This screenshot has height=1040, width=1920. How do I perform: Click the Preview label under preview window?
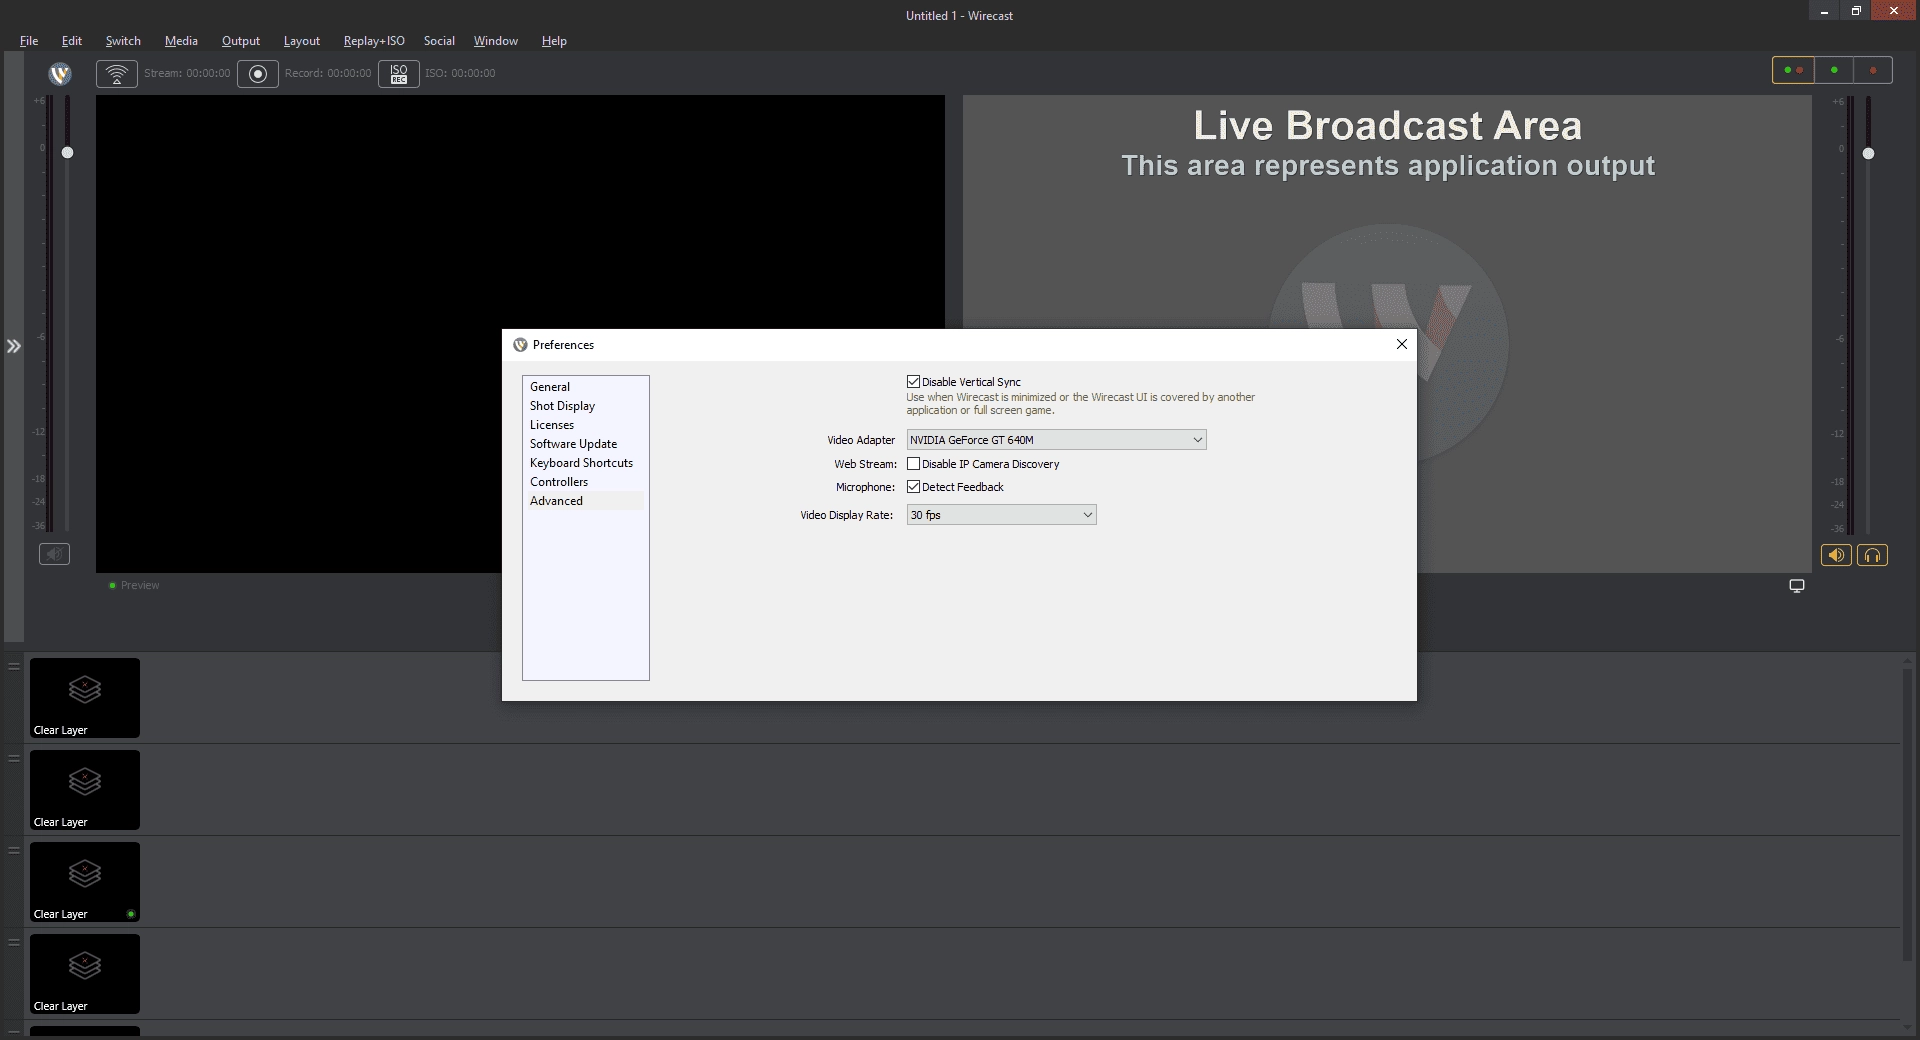click(x=140, y=586)
